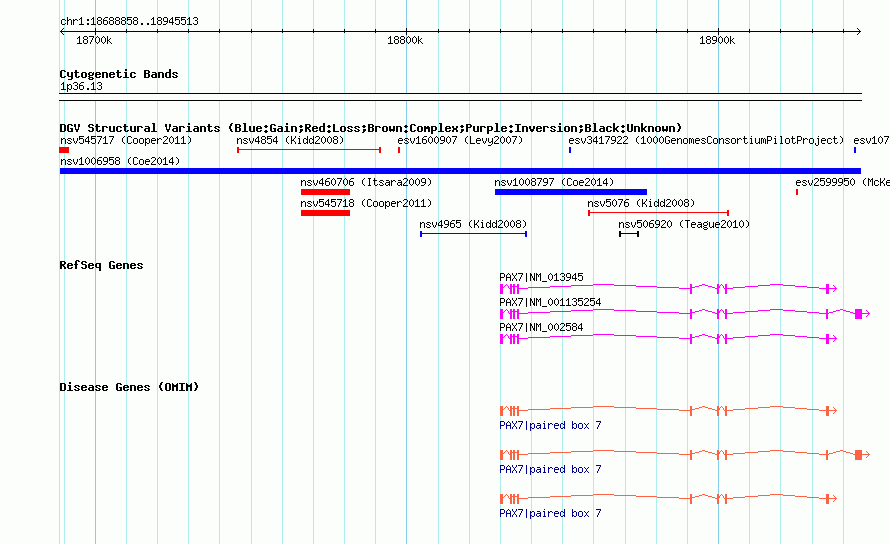Viewport: 890px width, 544px height.
Task: Click the nsv545717 (Cooper2011) red variant bar
Action: 64,150
